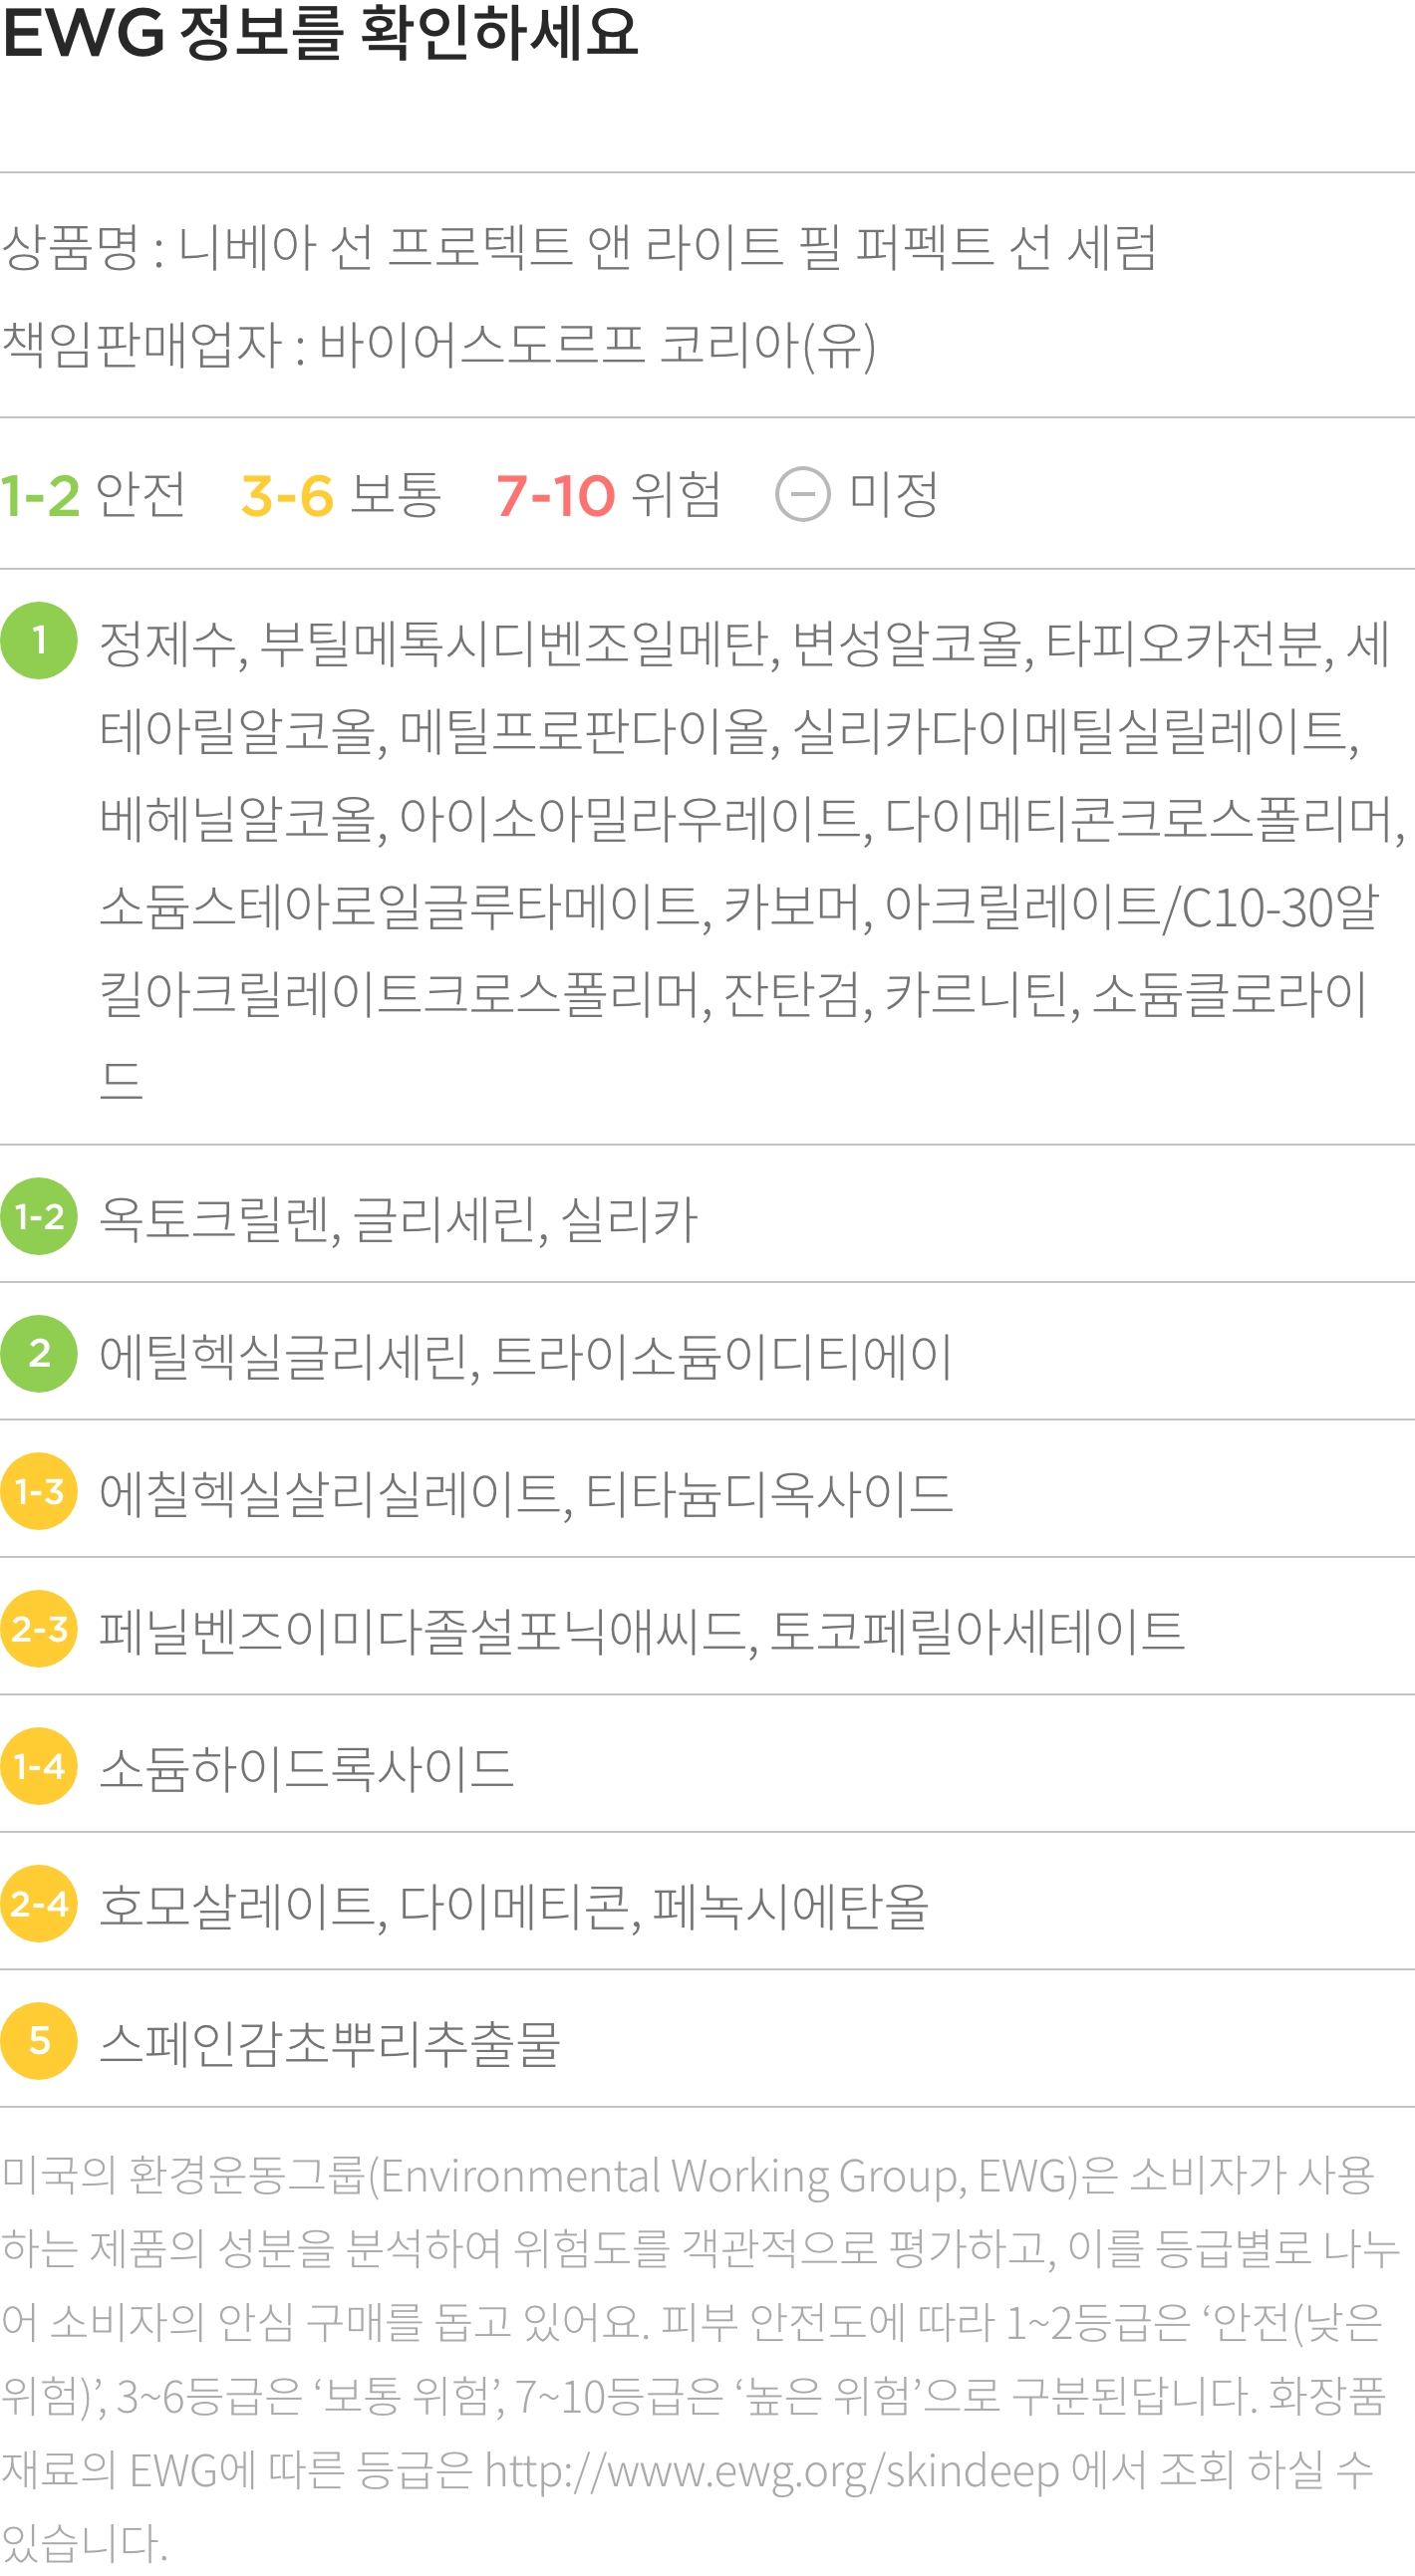This screenshot has height=2576, width=1415.
Task: Click the yellow grade 5 badge
Action: pyautogui.click(x=39, y=2041)
